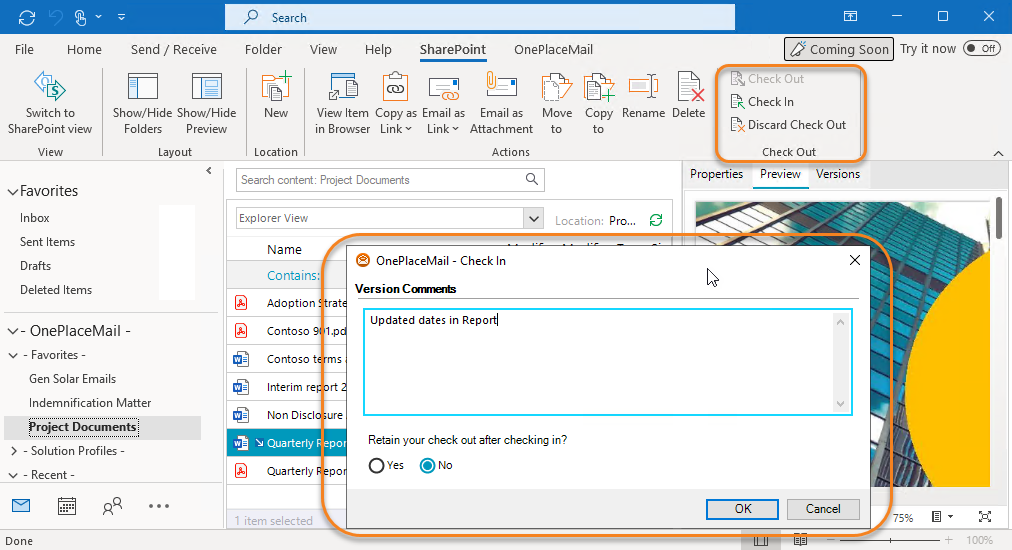Switch to the Send / Receive tab

pyautogui.click(x=174, y=49)
